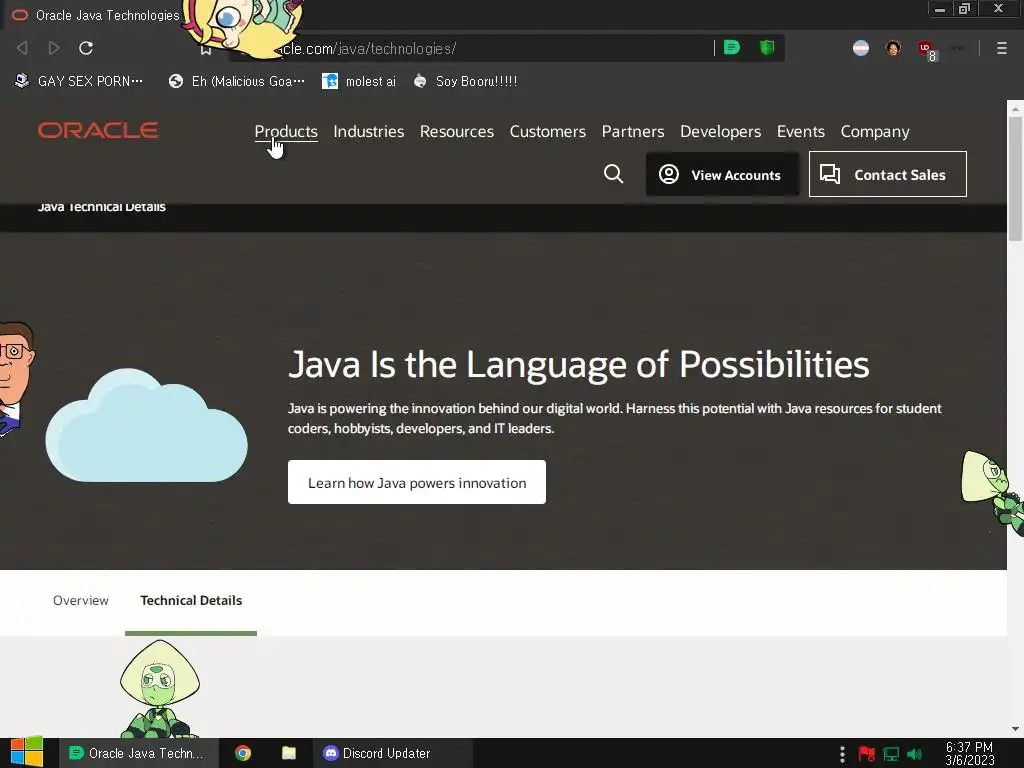The height and width of the screenshot is (768, 1024).
Task: Click the blue cloud illustration
Action: point(146,425)
